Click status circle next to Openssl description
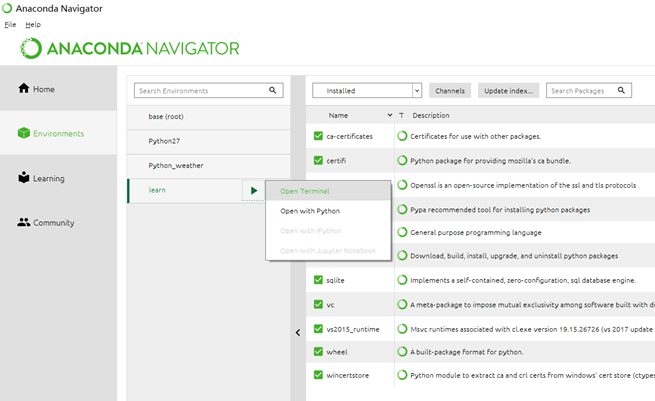The width and height of the screenshot is (655, 401). point(402,185)
